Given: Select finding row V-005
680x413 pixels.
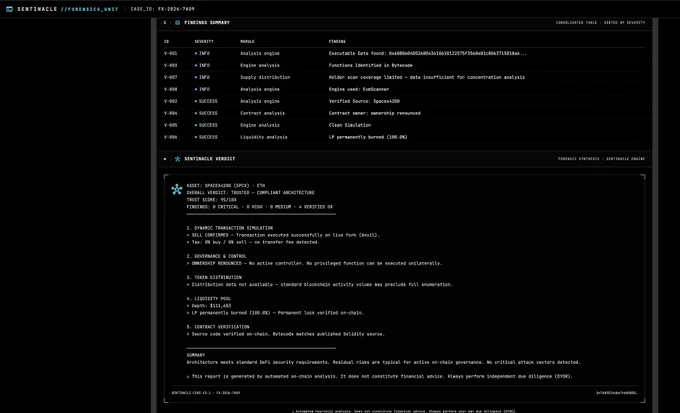Looking at the screenshot, I should (x=404, y=125).
